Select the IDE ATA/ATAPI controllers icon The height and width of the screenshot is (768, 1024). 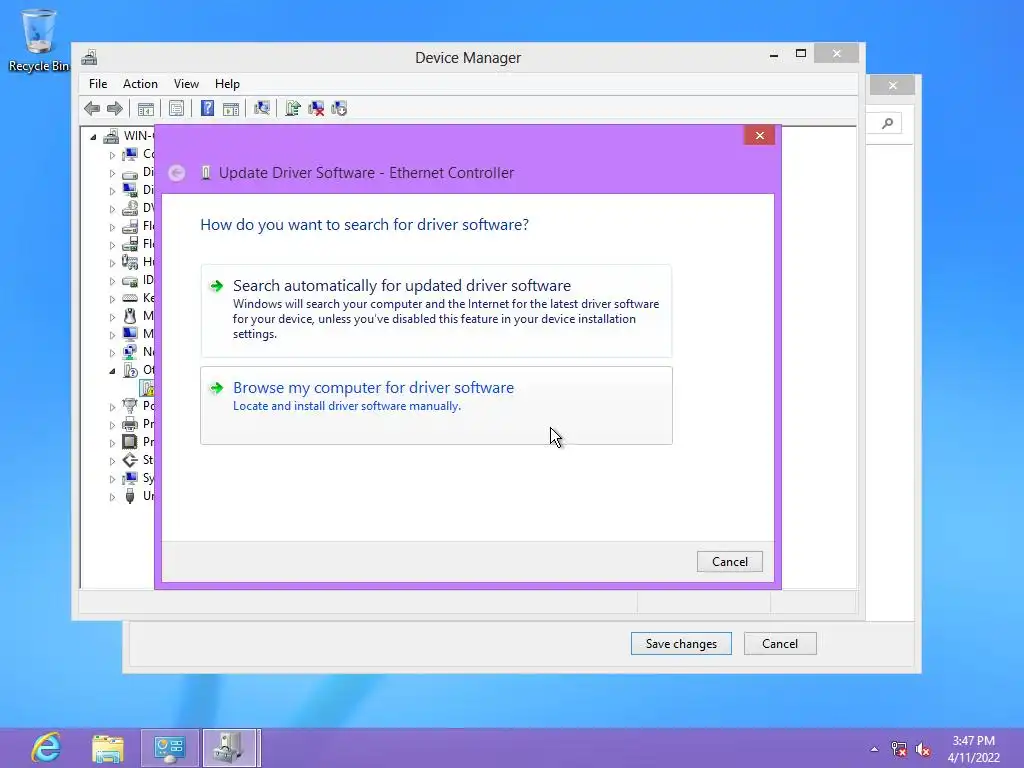click(x=130, y=280)
